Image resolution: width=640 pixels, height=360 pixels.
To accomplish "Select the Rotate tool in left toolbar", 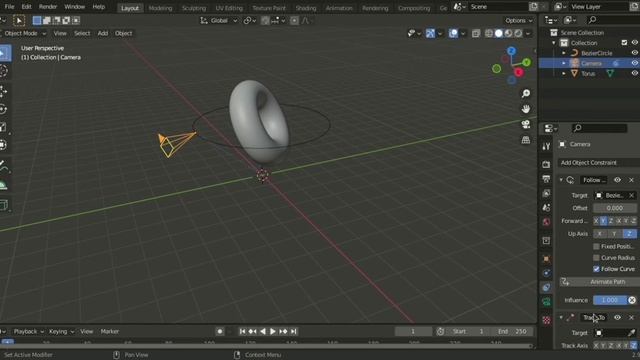I will click(4, 109).
